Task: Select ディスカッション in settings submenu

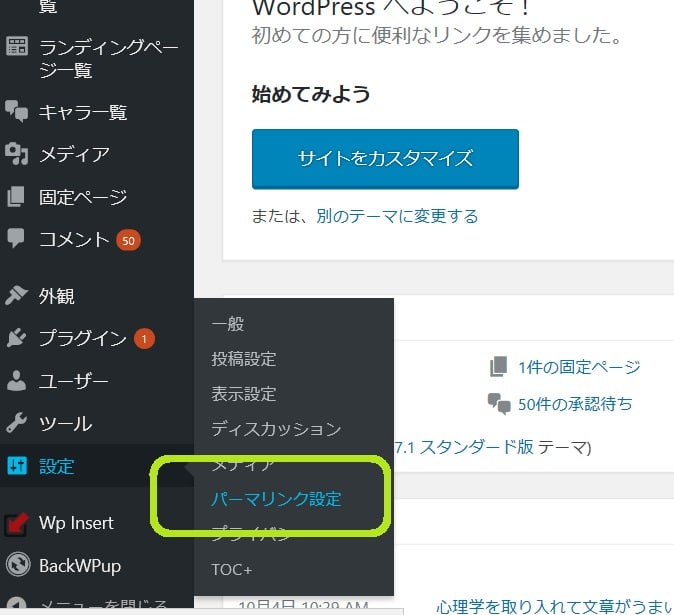Action: [x=276, y=429]
